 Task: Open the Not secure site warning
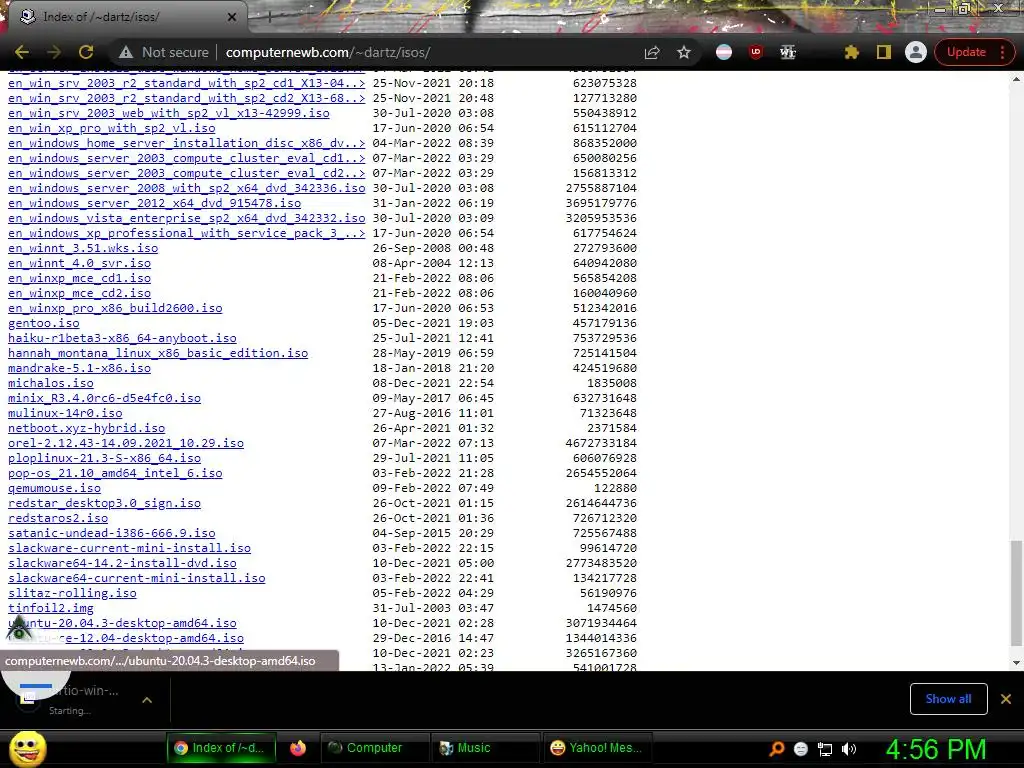[164, 52]
